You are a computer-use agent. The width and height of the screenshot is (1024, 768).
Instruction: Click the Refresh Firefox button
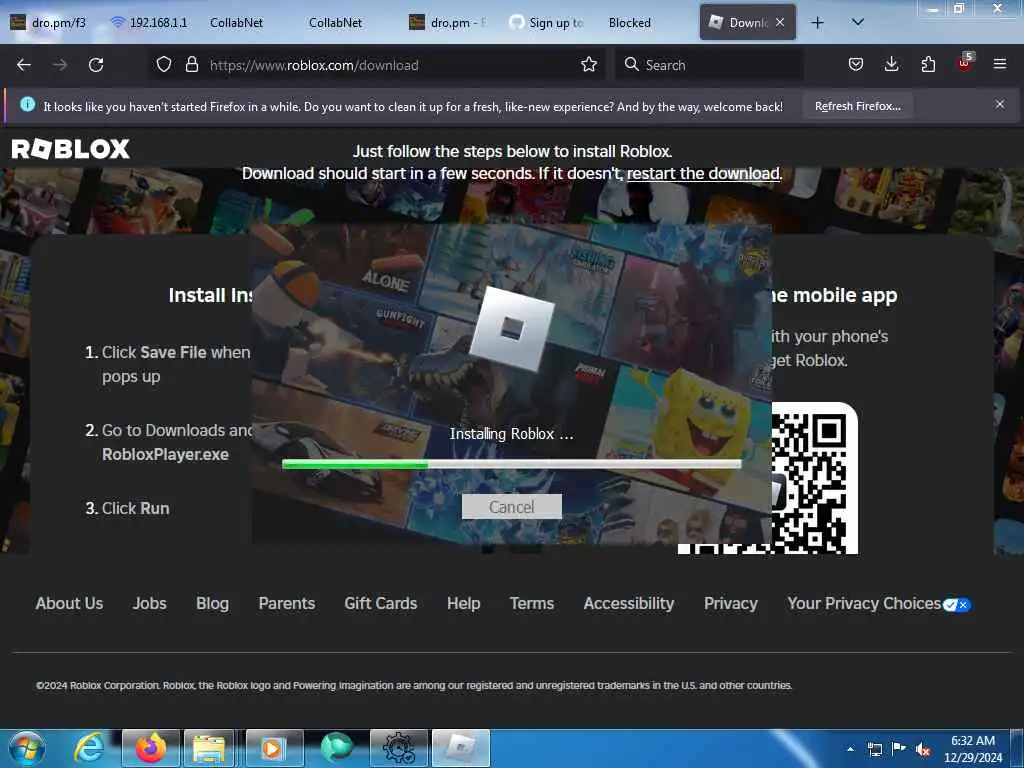857,106
